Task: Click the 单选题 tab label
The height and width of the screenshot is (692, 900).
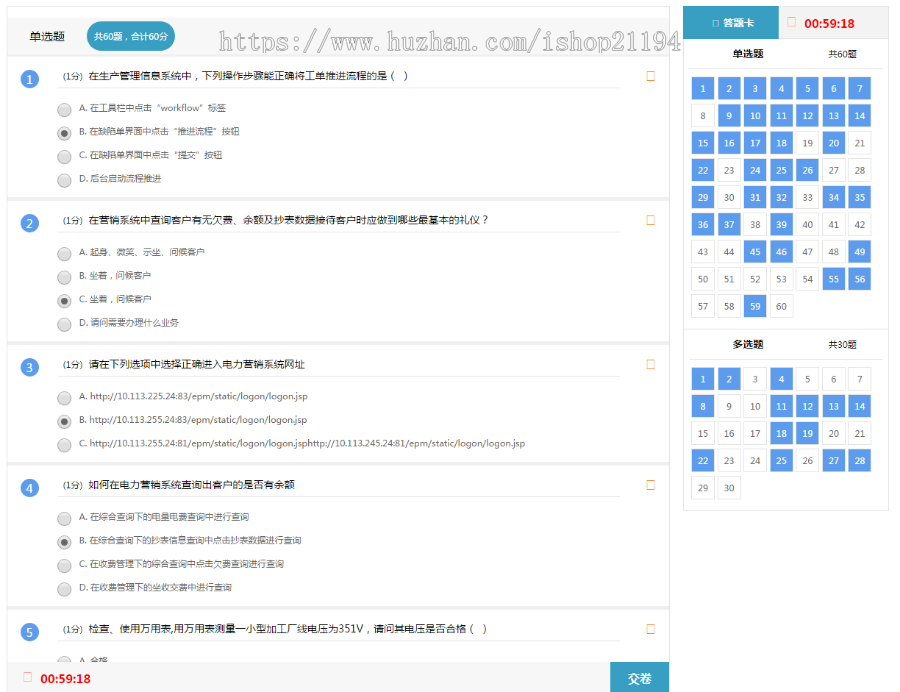Action: tap(47, 35)
